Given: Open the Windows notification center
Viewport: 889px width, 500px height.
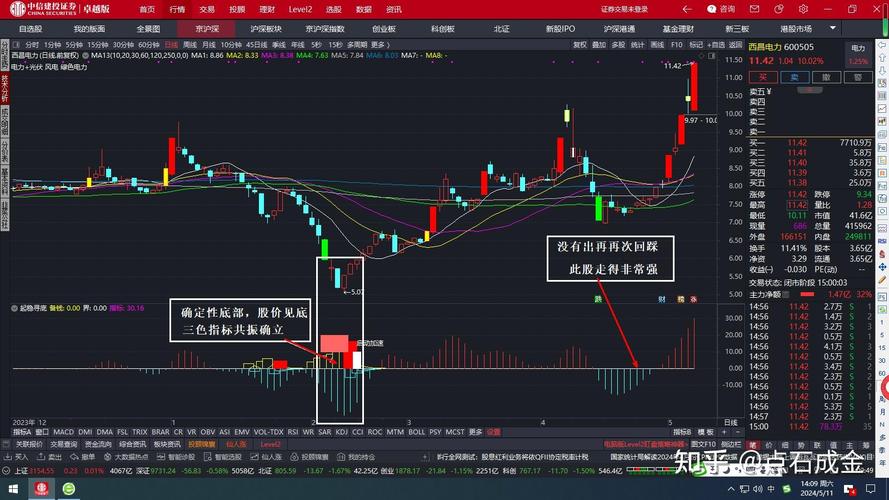Looking at the screenshot, I should pos(871,489).
